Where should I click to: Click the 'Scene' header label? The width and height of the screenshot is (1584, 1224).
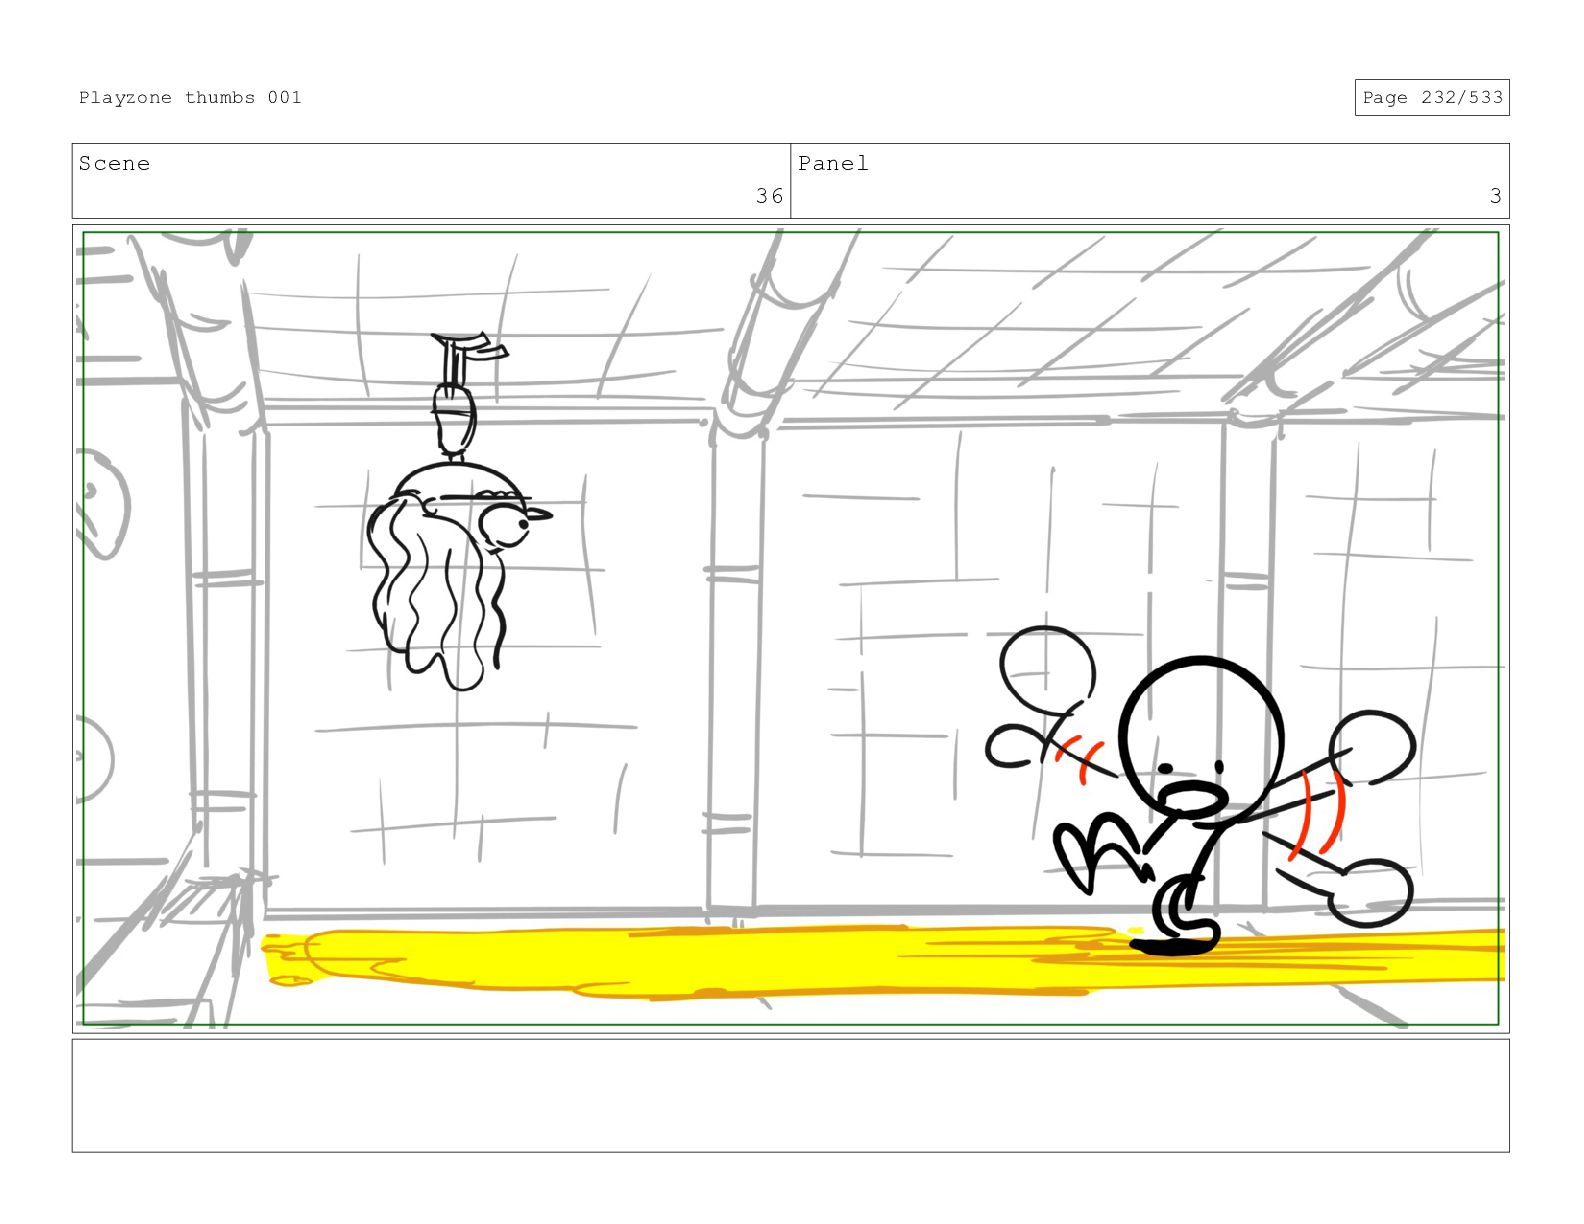pos(114,163)
